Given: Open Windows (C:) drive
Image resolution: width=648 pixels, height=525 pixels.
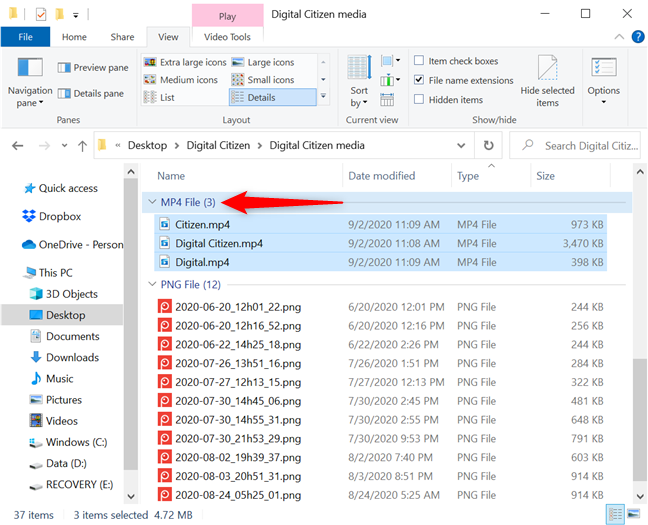Looking at the screenshot, I should (68, 442).
